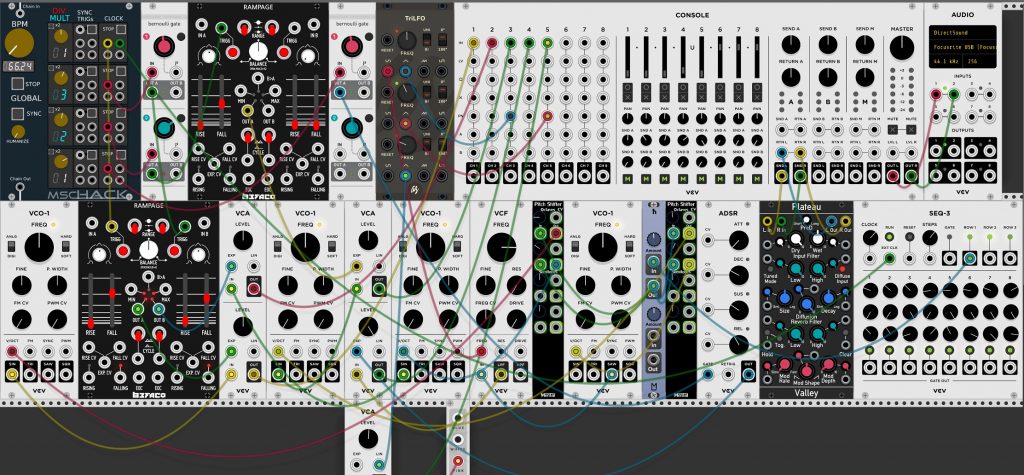
Task: Mute Console channel 1 with M button
Action: click(628, 178)
